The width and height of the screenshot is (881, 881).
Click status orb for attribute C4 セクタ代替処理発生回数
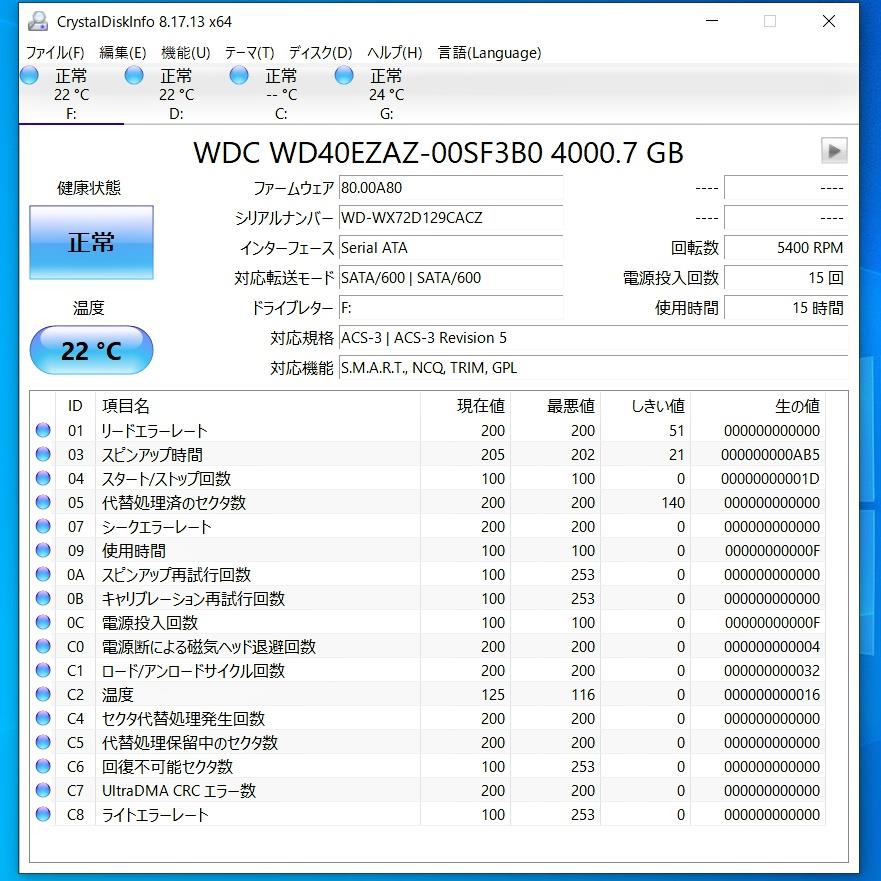[x=43, y=718]
